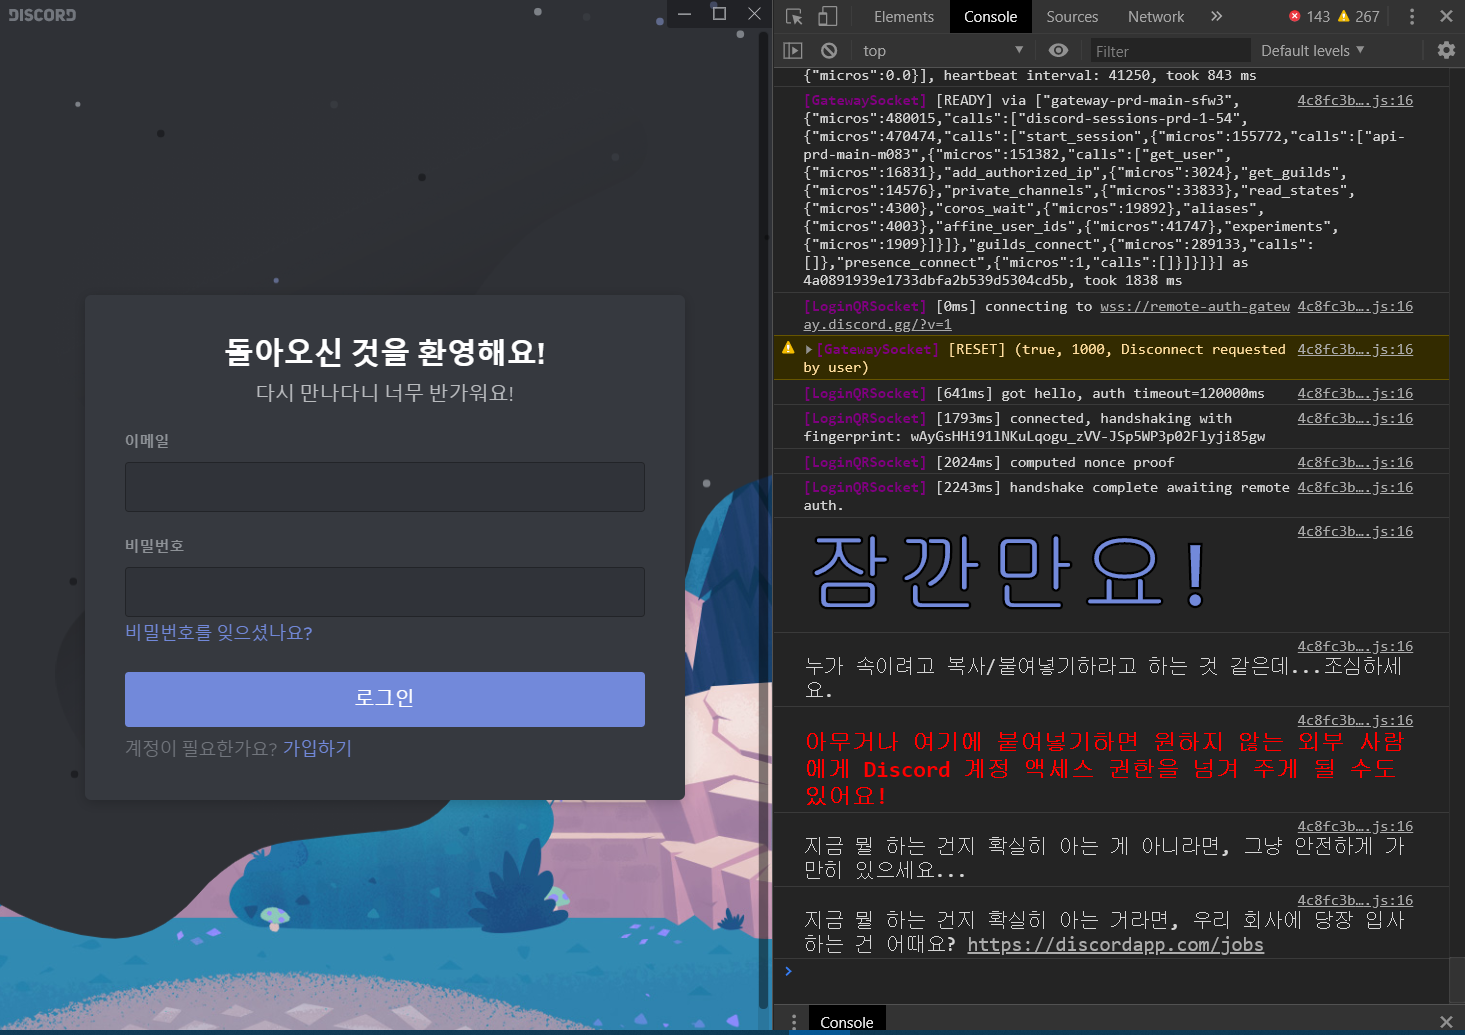Select the bottom drawer Console tab
Viewport: 1465px width, 1035px height.
(x=846, y=1022)
